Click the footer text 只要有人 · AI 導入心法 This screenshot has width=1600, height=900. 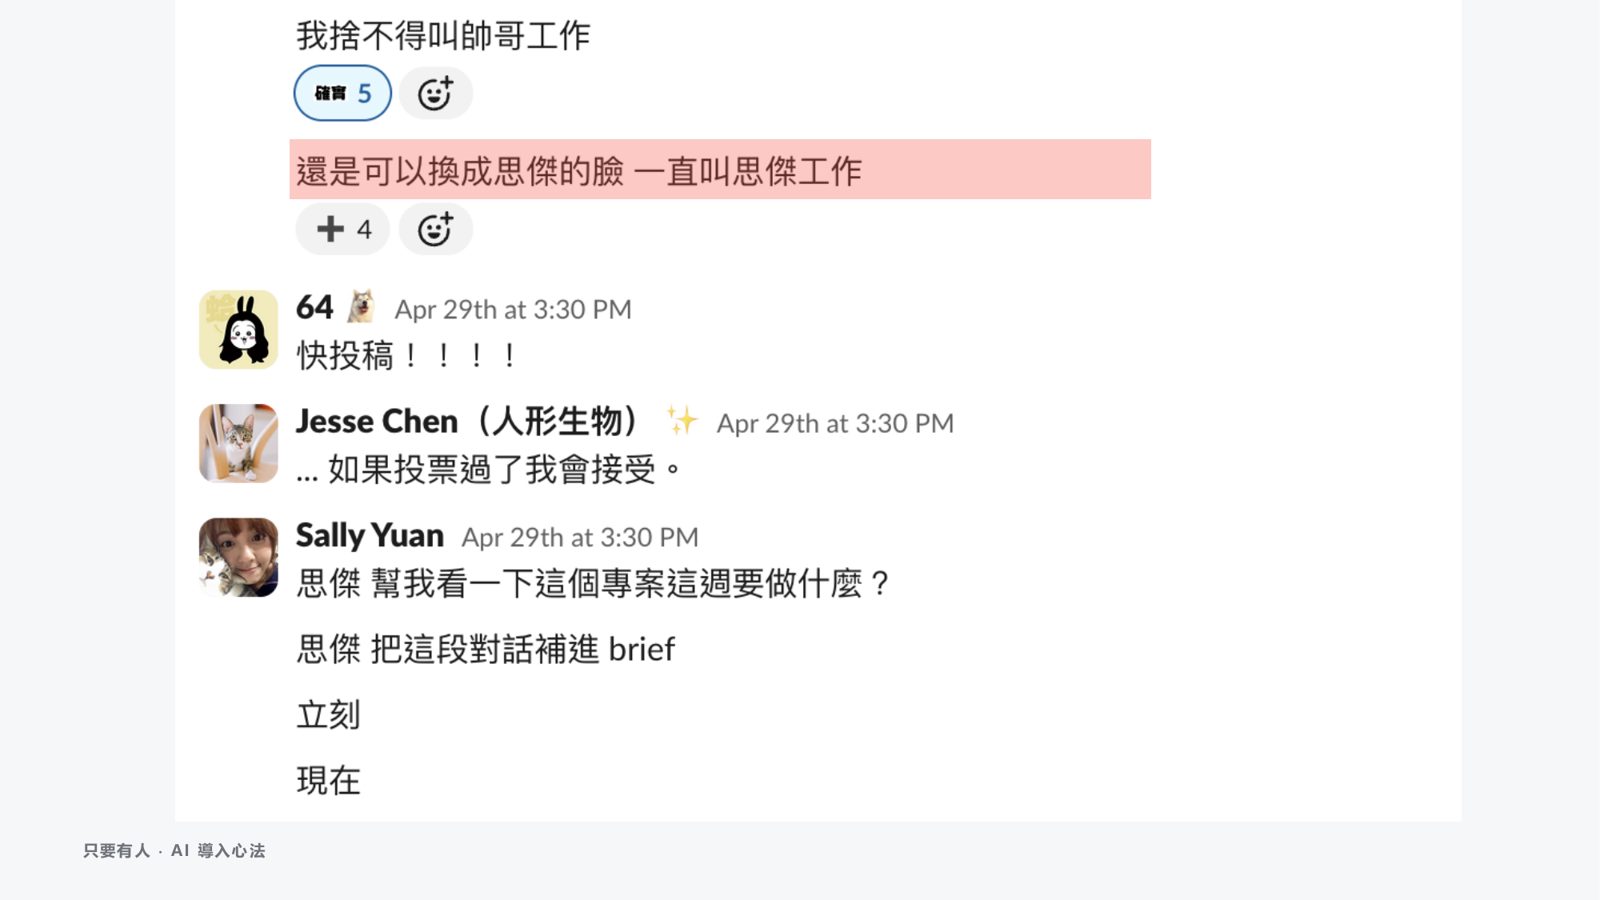[x=174, y=851]
